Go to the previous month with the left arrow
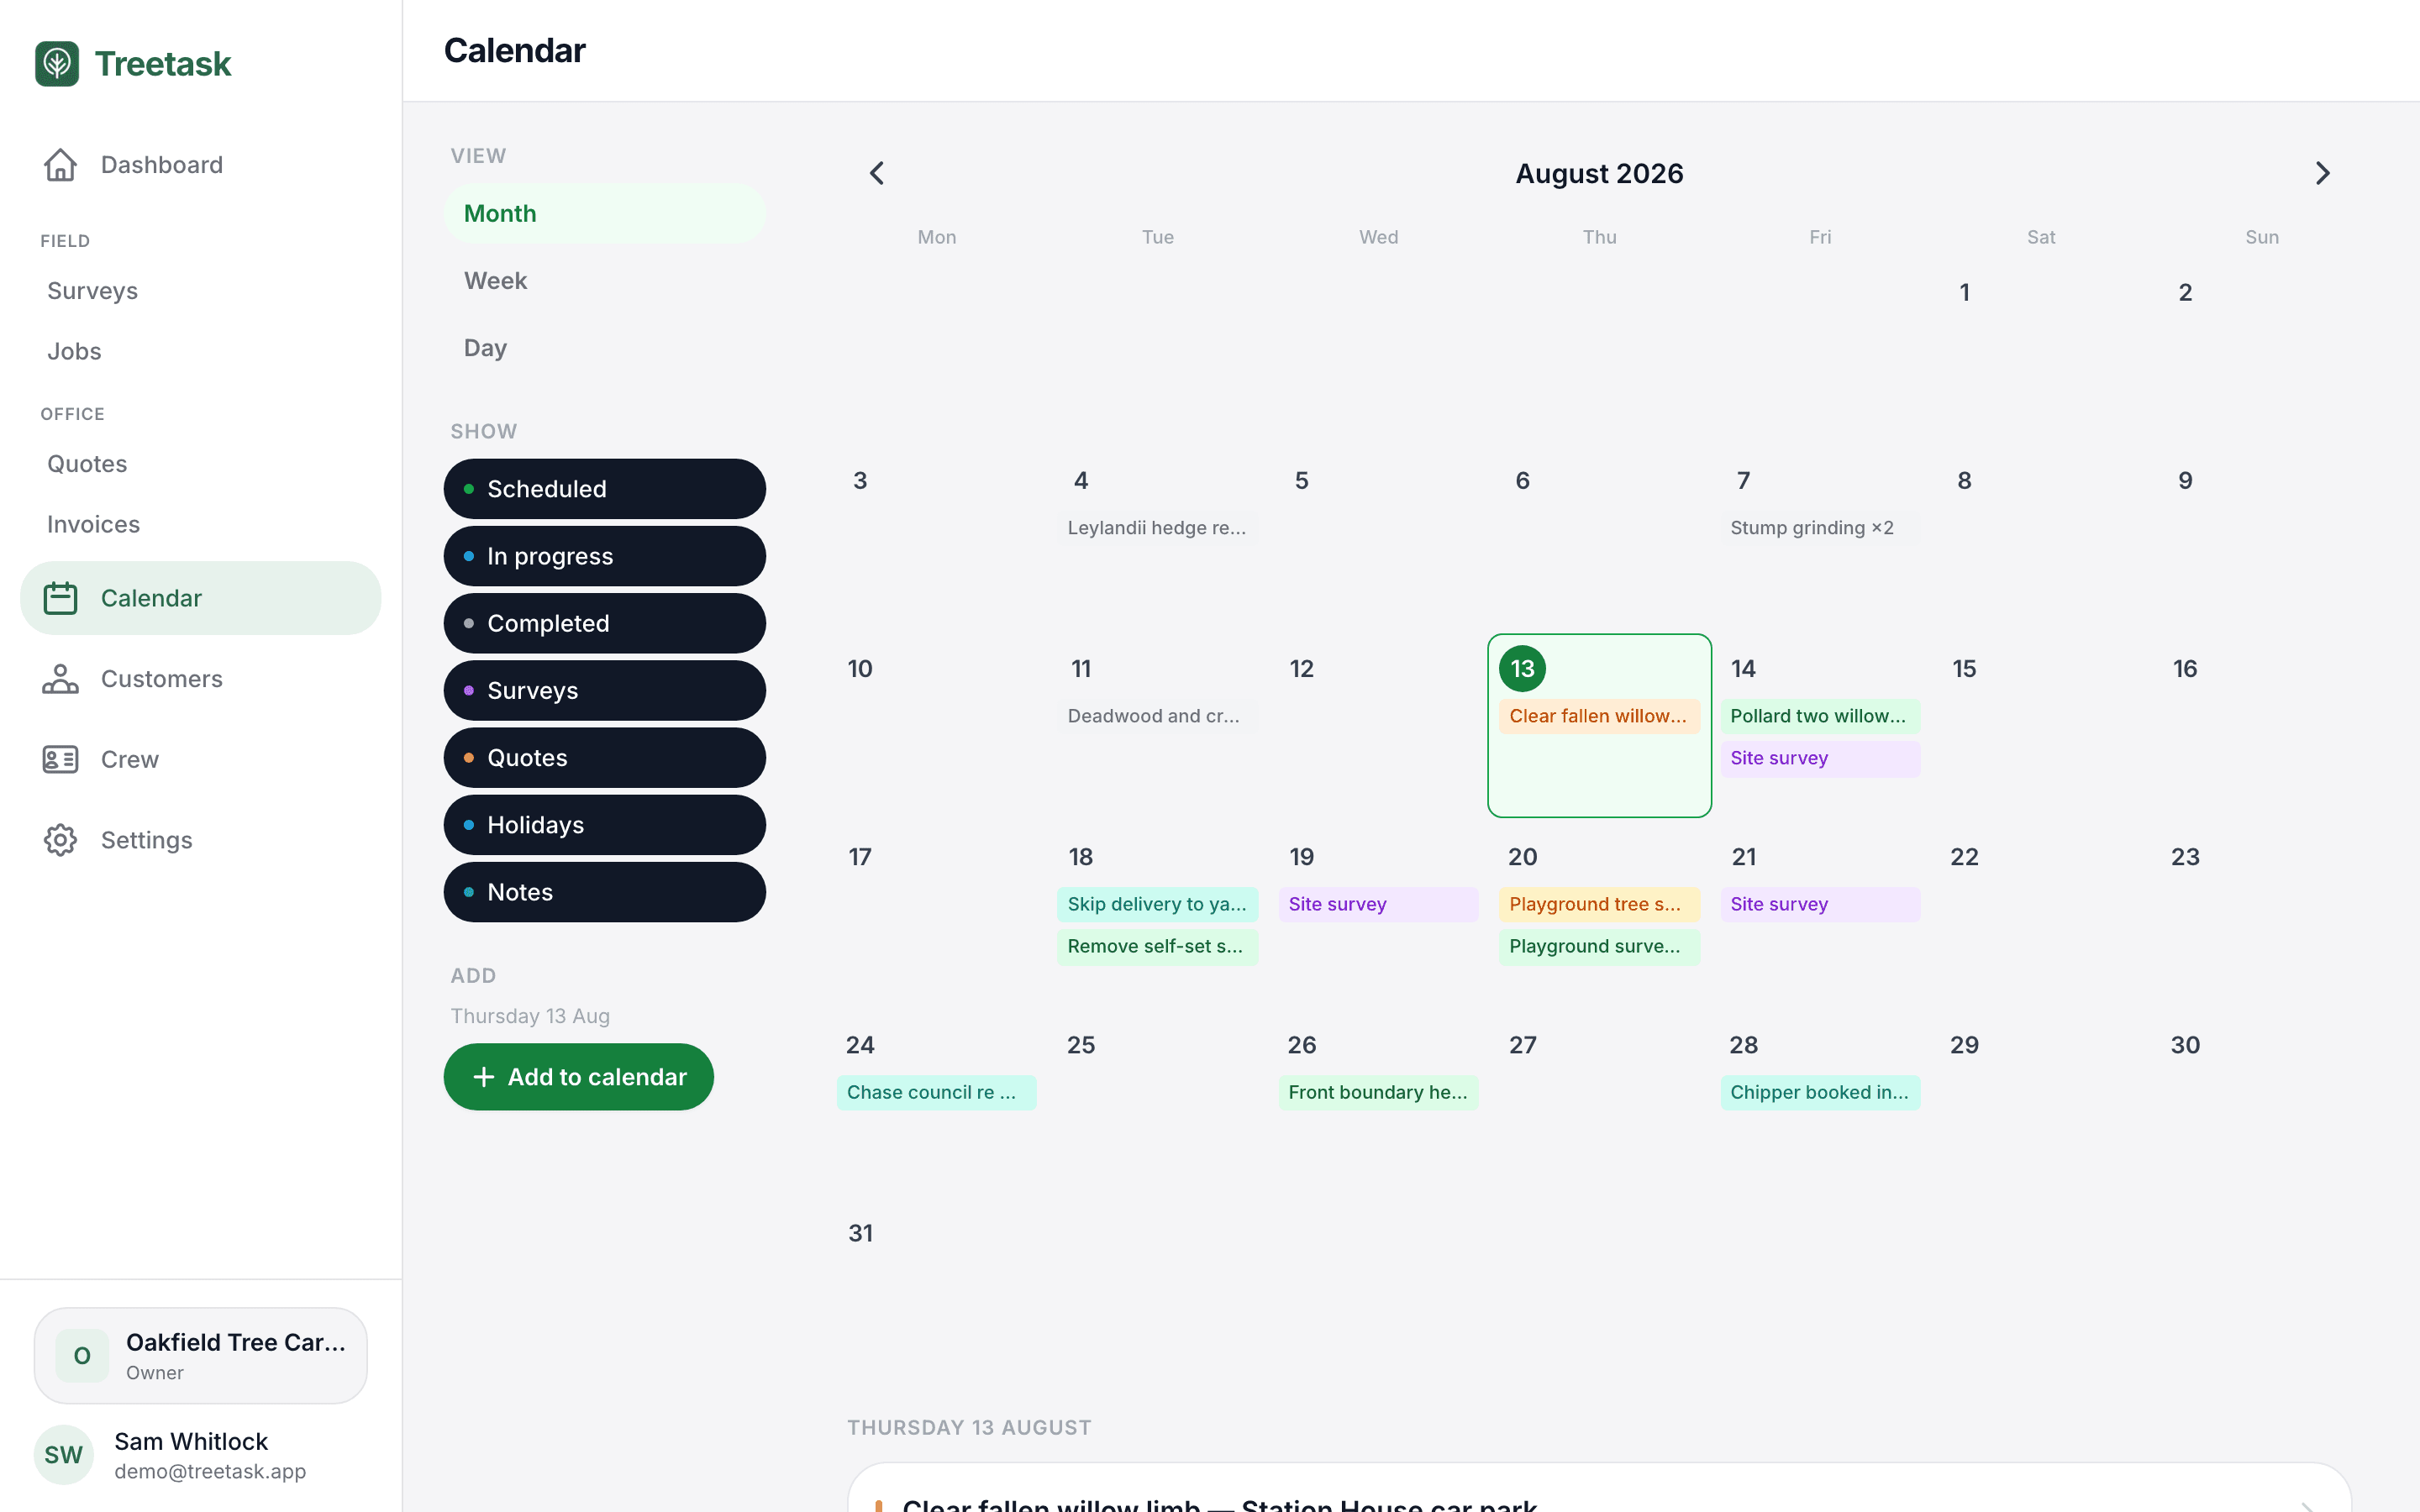This screenshot has height=1512, width=2420. [877, 173]
